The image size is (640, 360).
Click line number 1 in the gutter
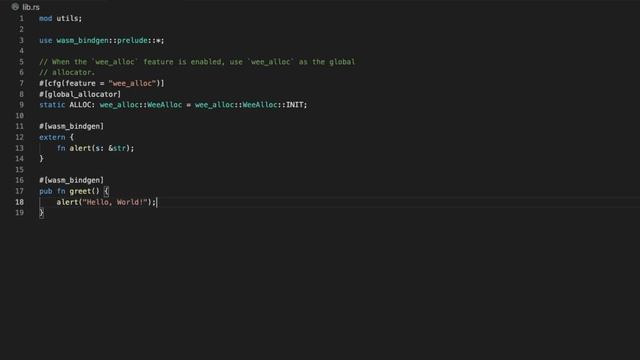pyautogui.click(x=22, y=18)
